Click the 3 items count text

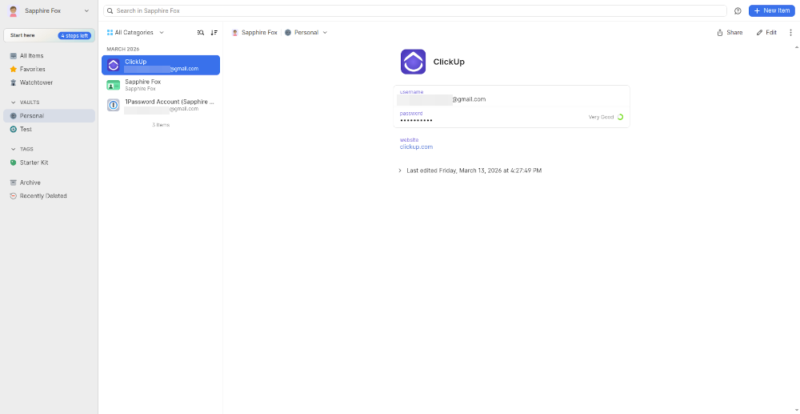point(161,125)
